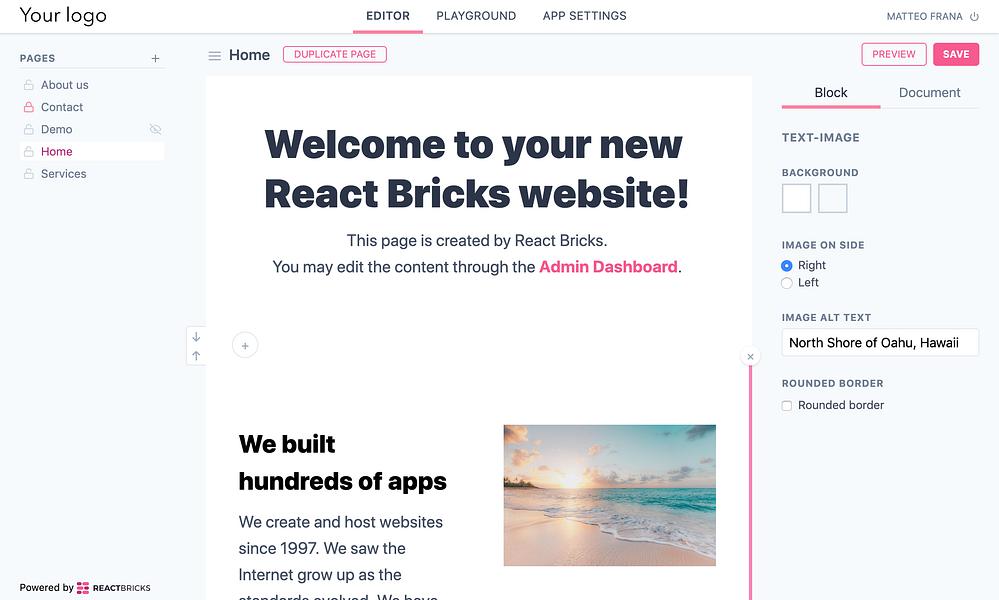Save the page with Save button
This screenshot has width=999, height=600.
956,54
